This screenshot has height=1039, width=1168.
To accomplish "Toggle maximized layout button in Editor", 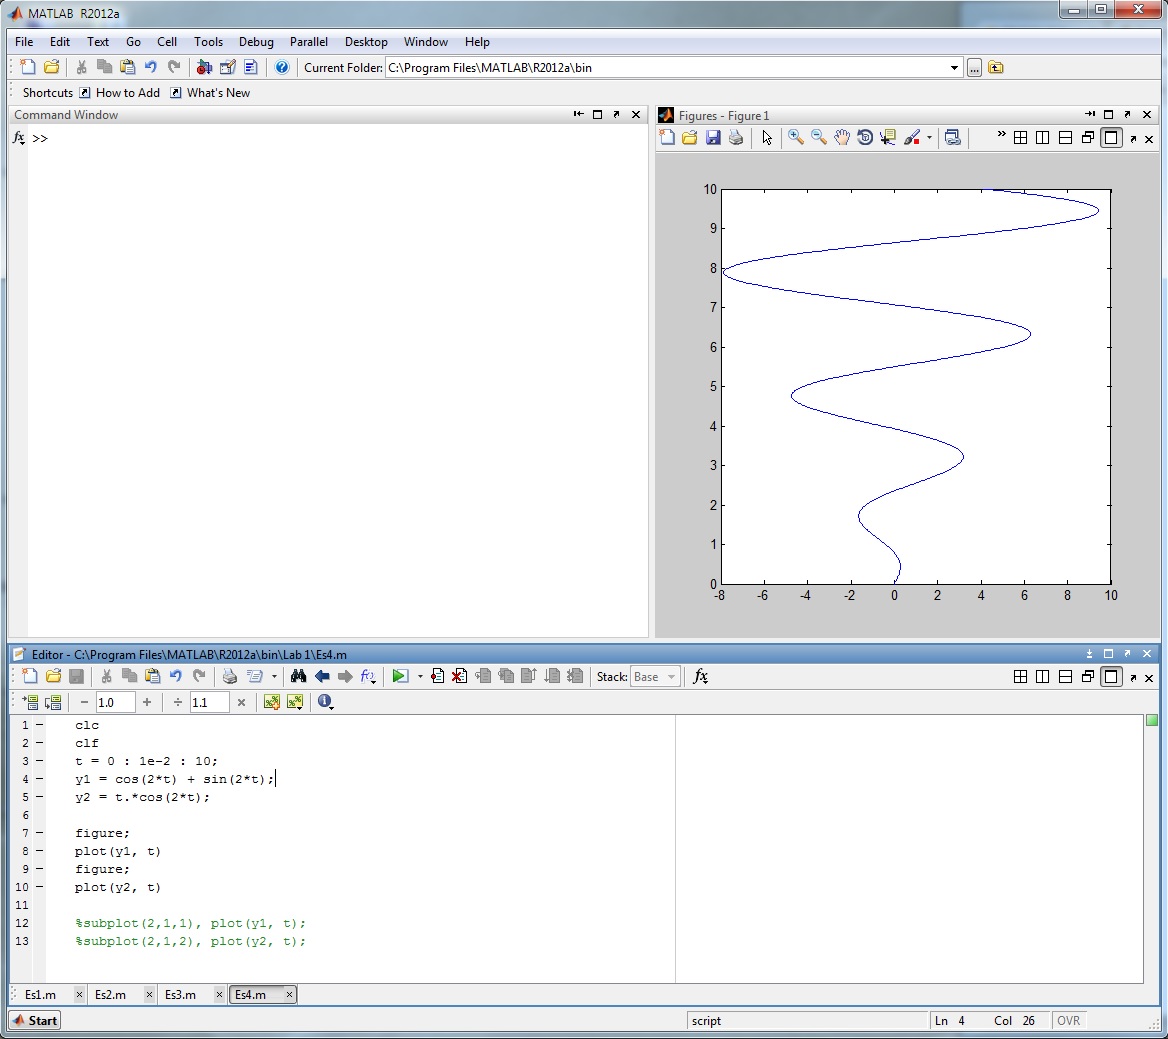I will tap(1111, 677).
